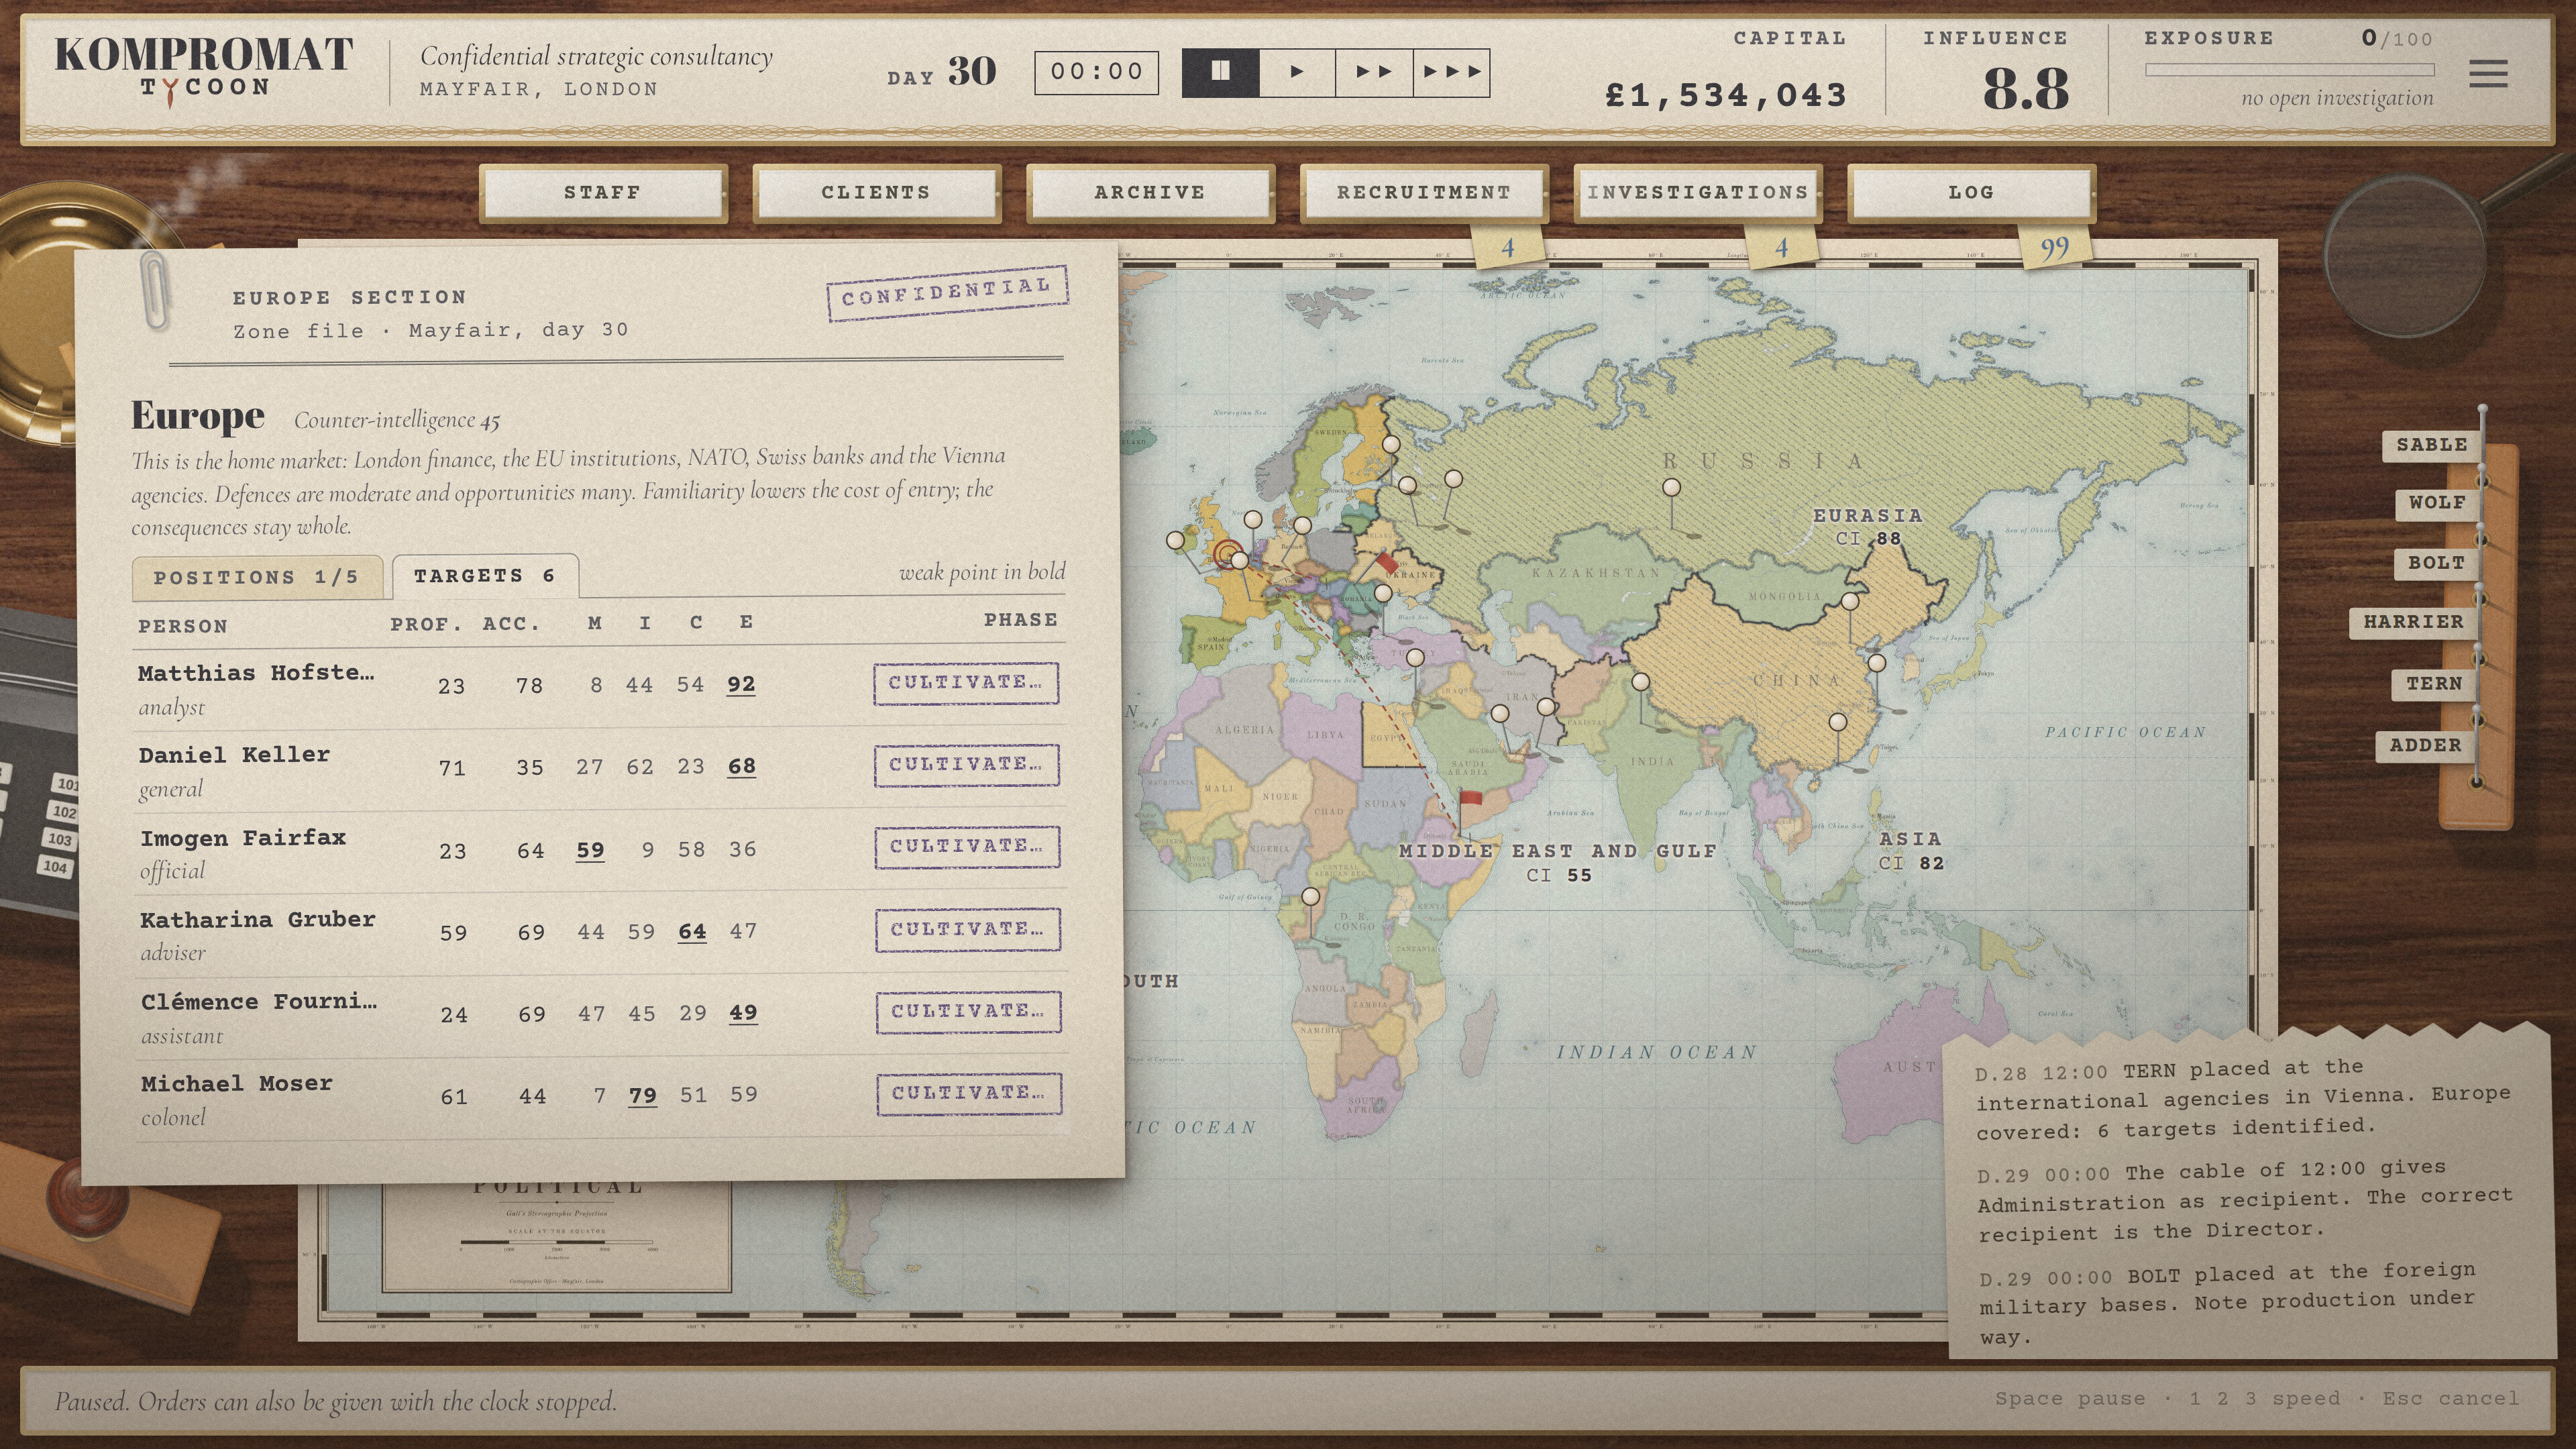Cultivate Matthias Hofste… the analyst
The width and height of the screenshot is (2576, 1449).
point(966,683)
